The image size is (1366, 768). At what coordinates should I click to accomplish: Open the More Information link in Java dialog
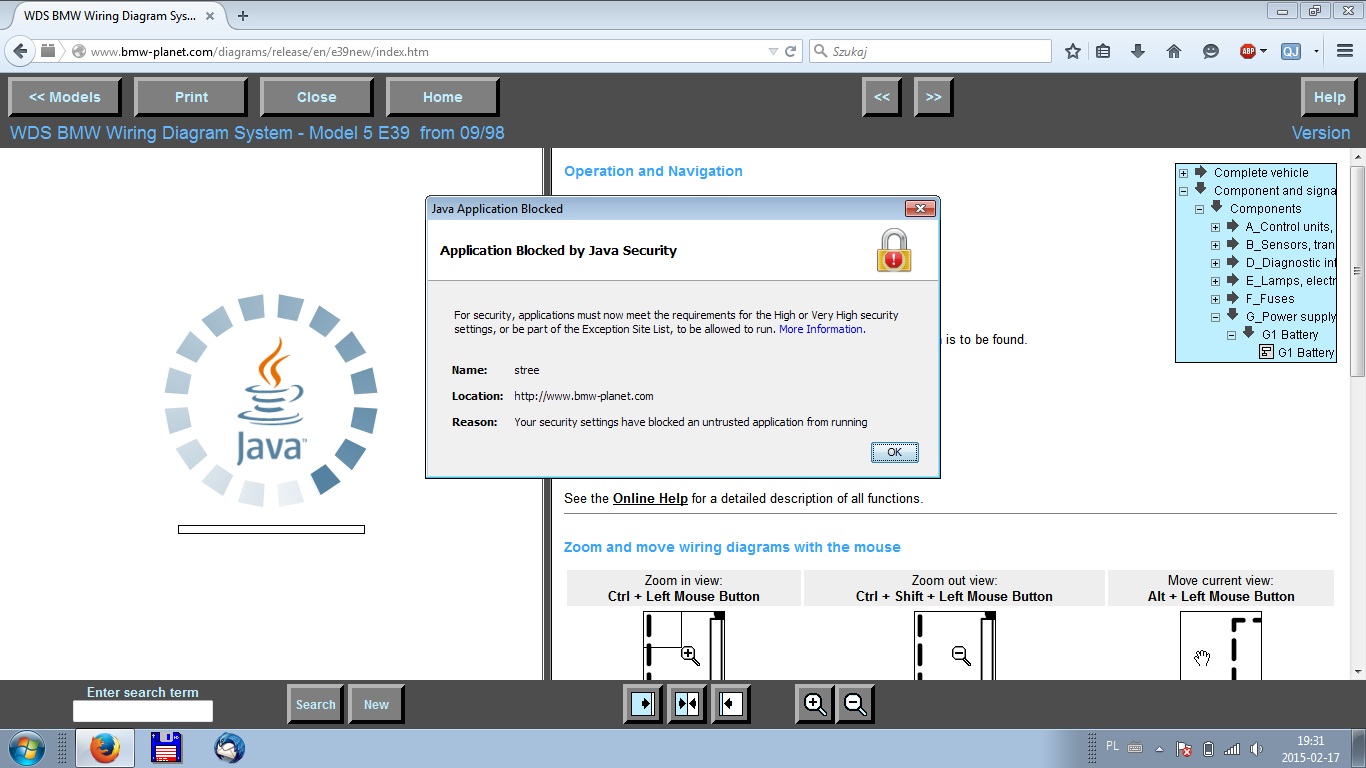click(x=821, y=329)
